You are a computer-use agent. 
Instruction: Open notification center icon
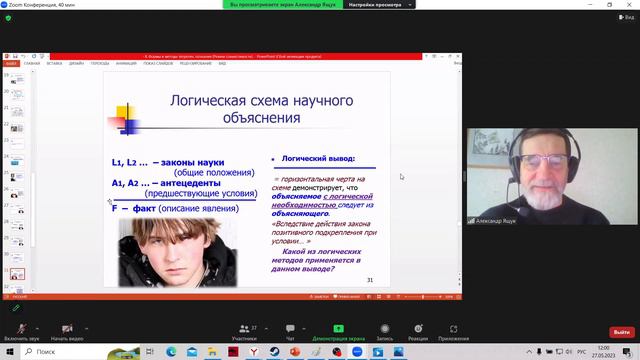click(627, 351)
